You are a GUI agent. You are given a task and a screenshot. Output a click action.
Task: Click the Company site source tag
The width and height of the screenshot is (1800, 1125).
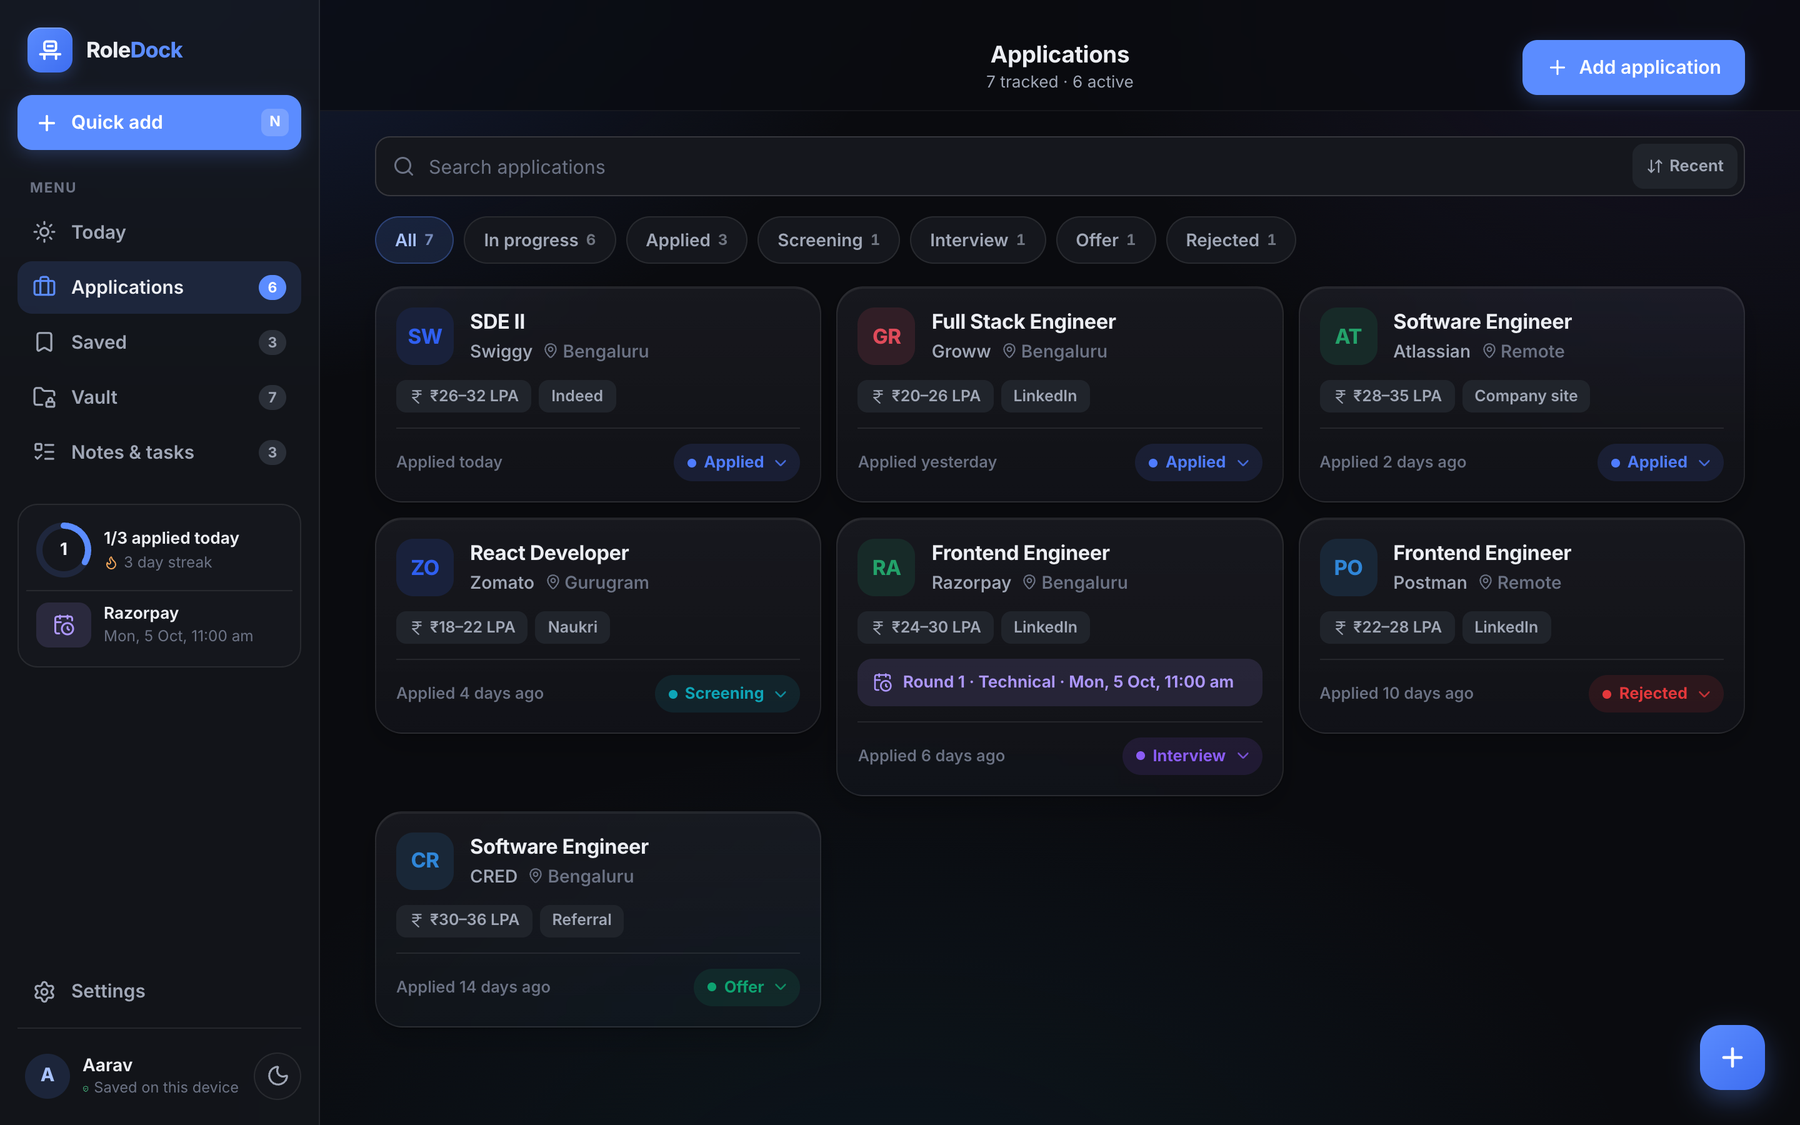coord(1525,396)
